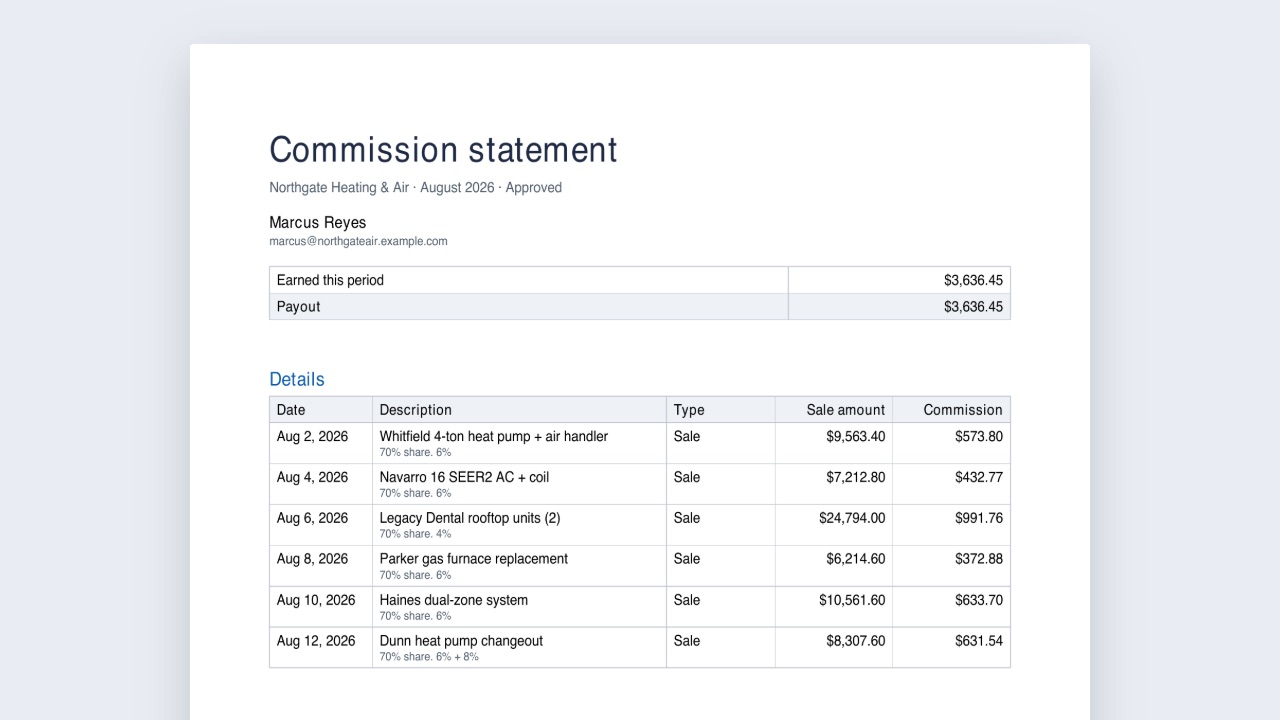The height and width of the screenshot is (720, 1280).
Task: Click "Parker gas furnace replacement" description
Action: pos(474,560)
